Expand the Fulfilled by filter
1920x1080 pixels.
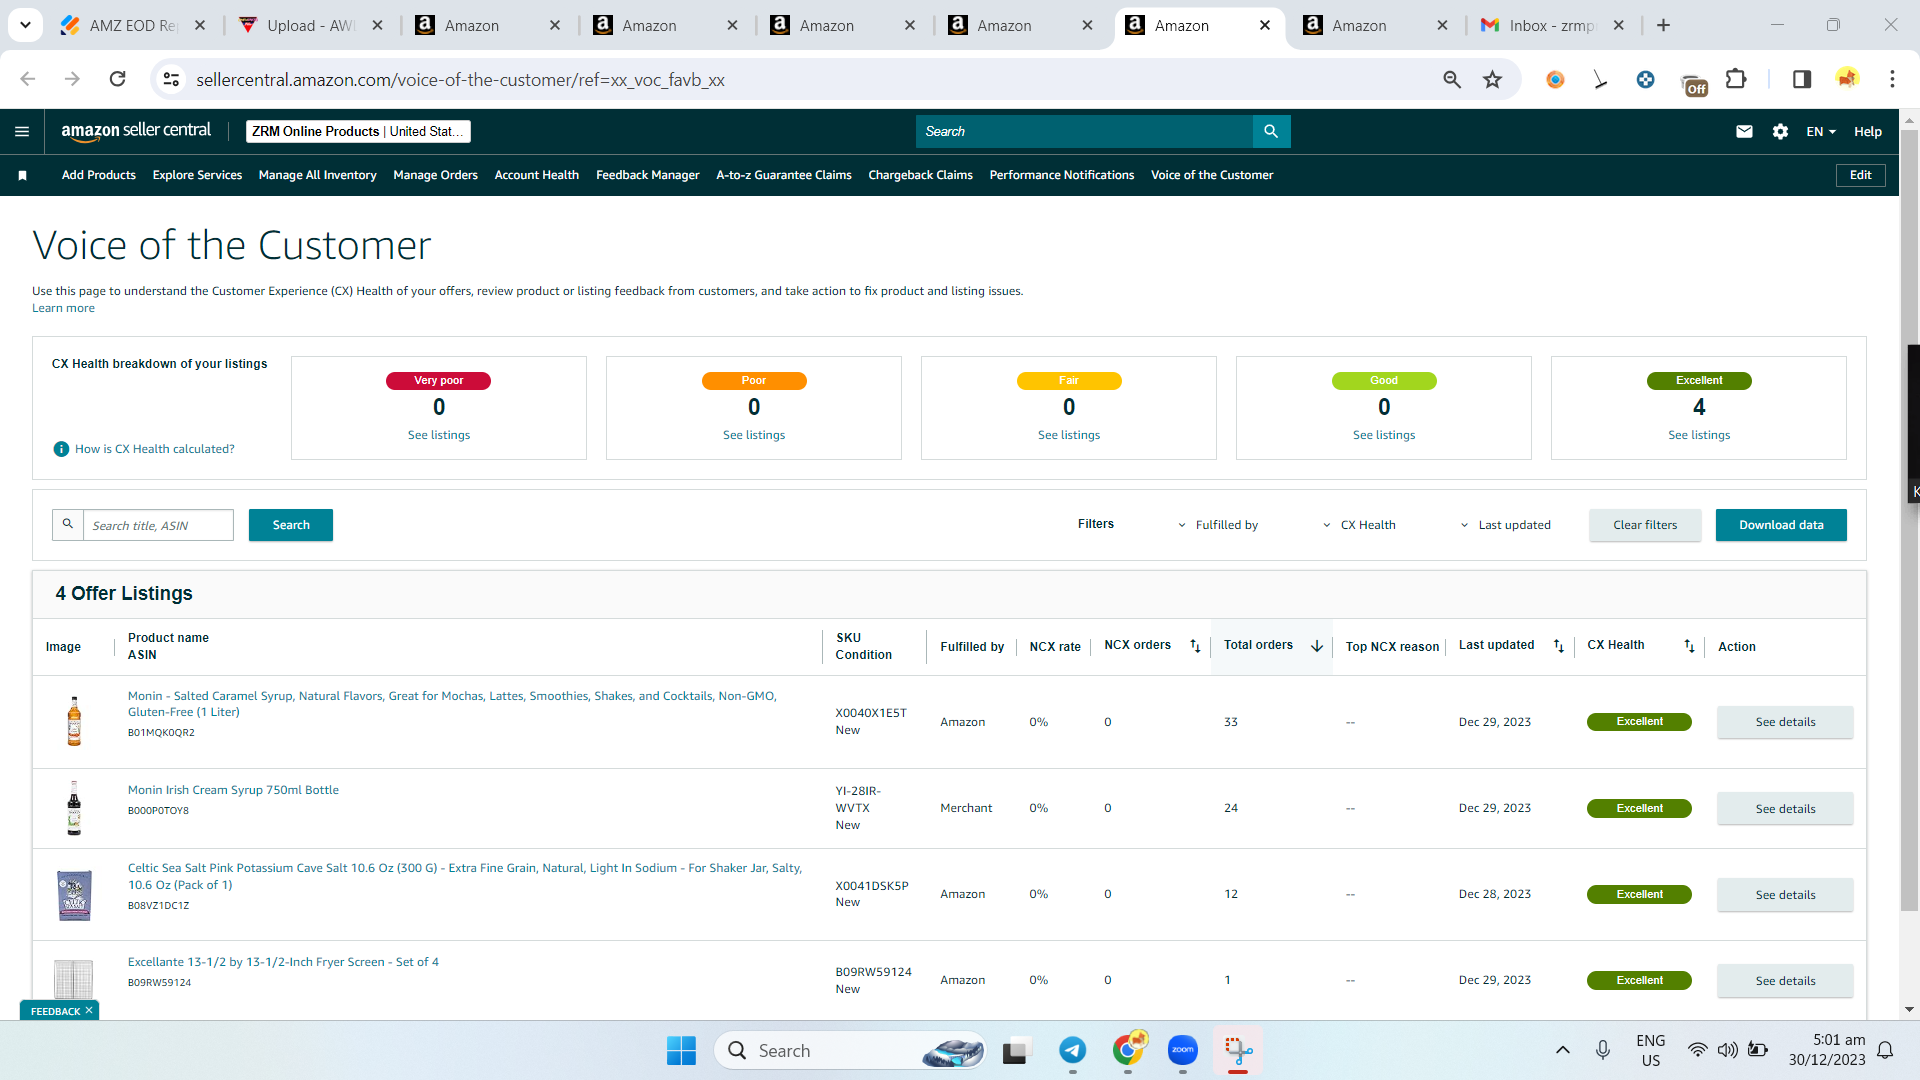pyautogui.click(x=1217, y=525)
